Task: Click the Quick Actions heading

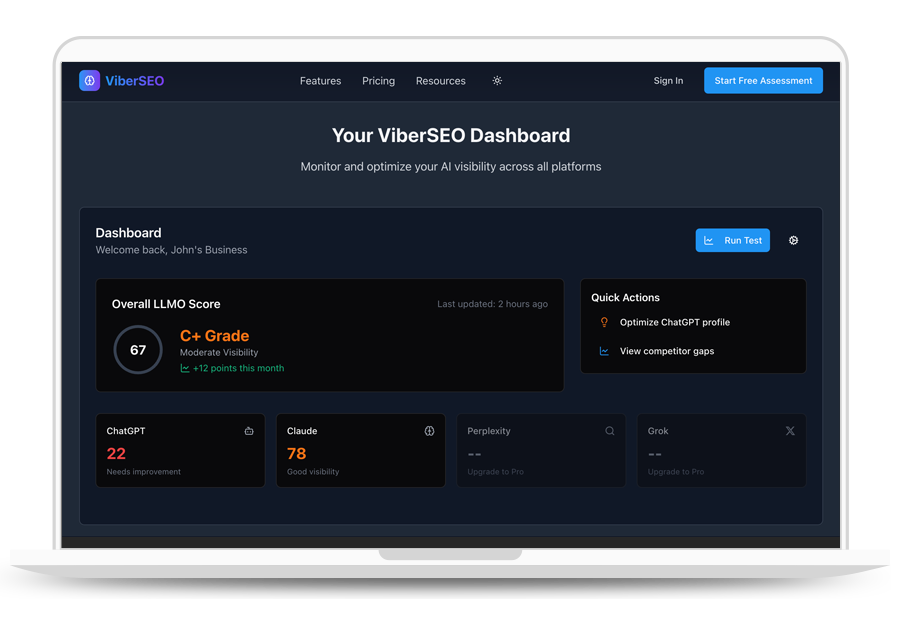Action: click(x=626, y=298)
